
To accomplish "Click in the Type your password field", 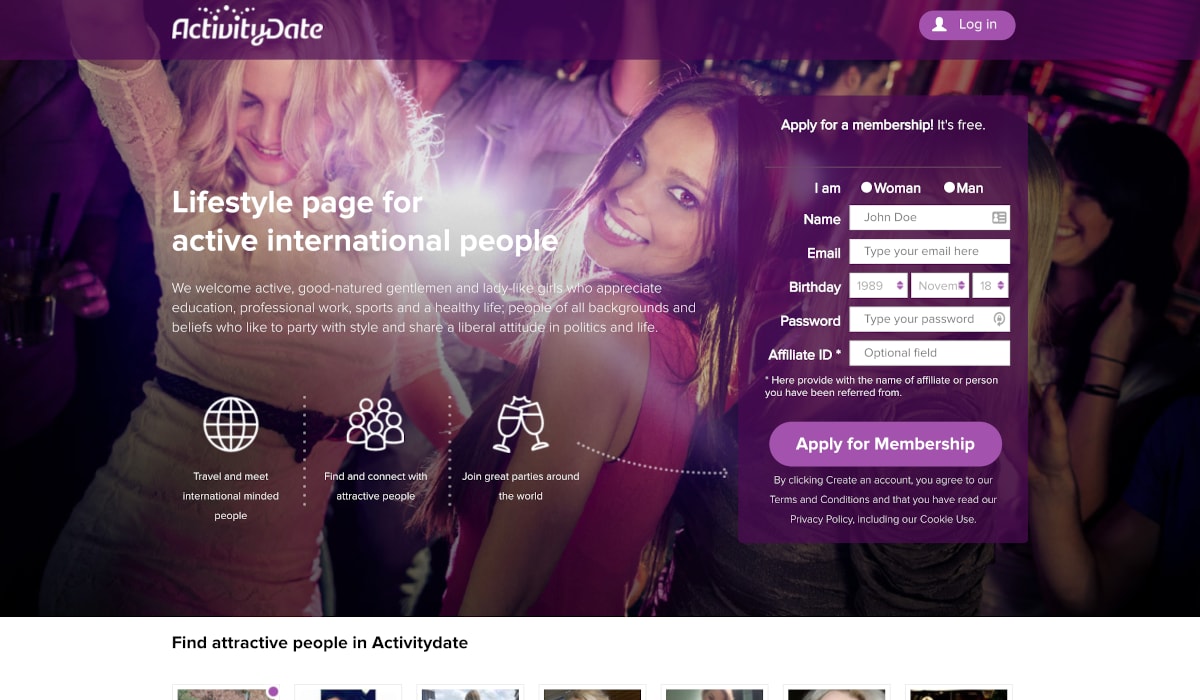I will [x=929, y=319].
